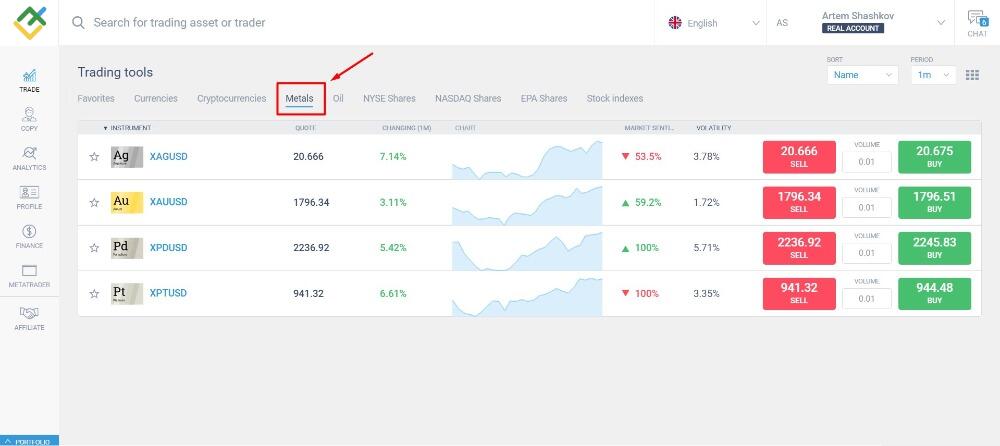Click the XPTUSD volume input field

coord(867,298)
